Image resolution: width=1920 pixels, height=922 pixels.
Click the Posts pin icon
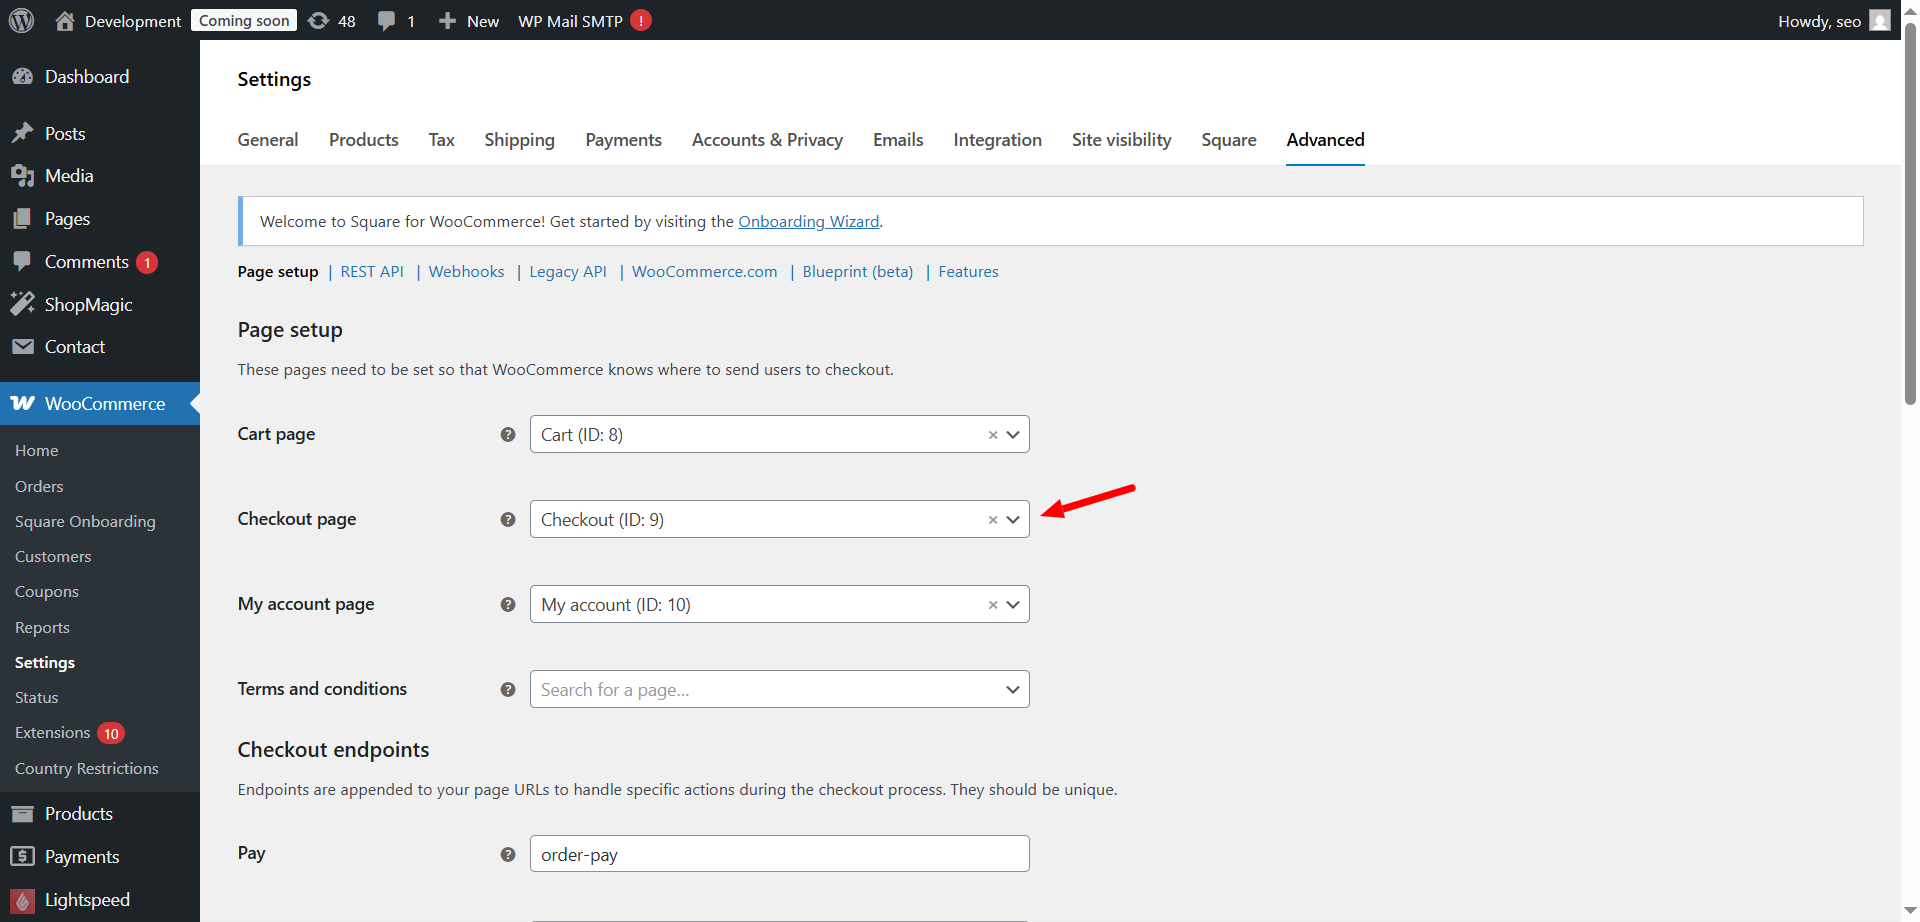coord(22,133)
